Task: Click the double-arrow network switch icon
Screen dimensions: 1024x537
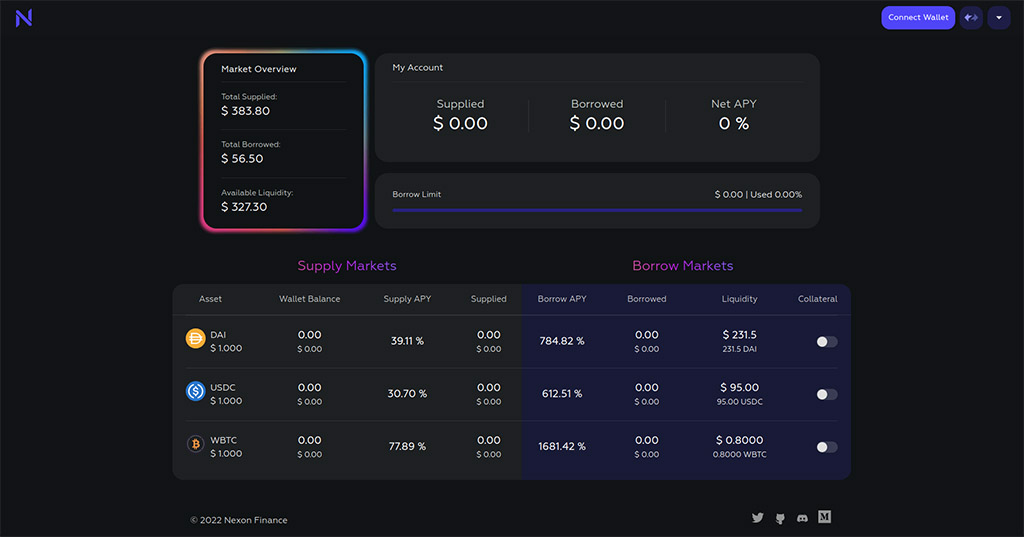Action: [971, 18]
